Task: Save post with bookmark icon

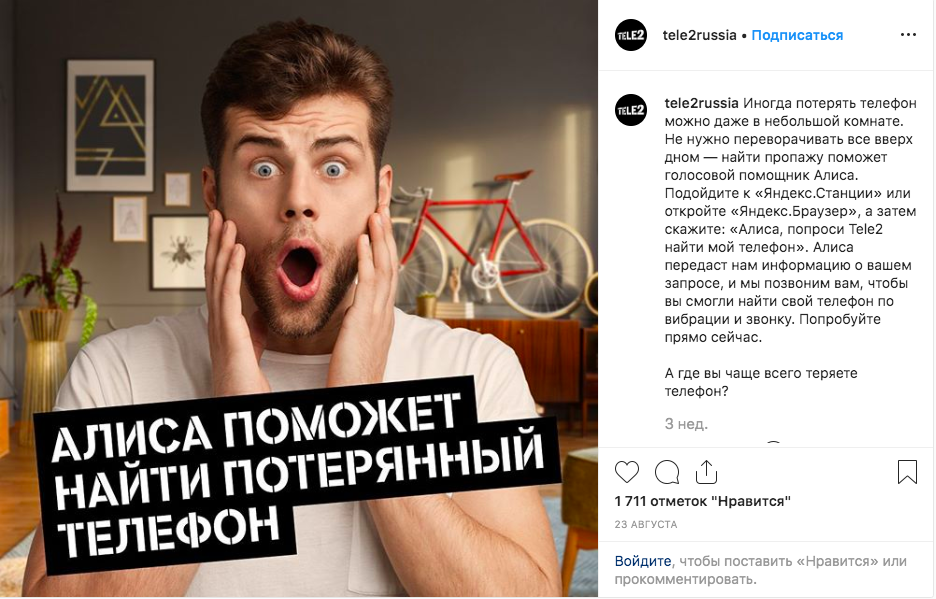Action: point(907,471)
